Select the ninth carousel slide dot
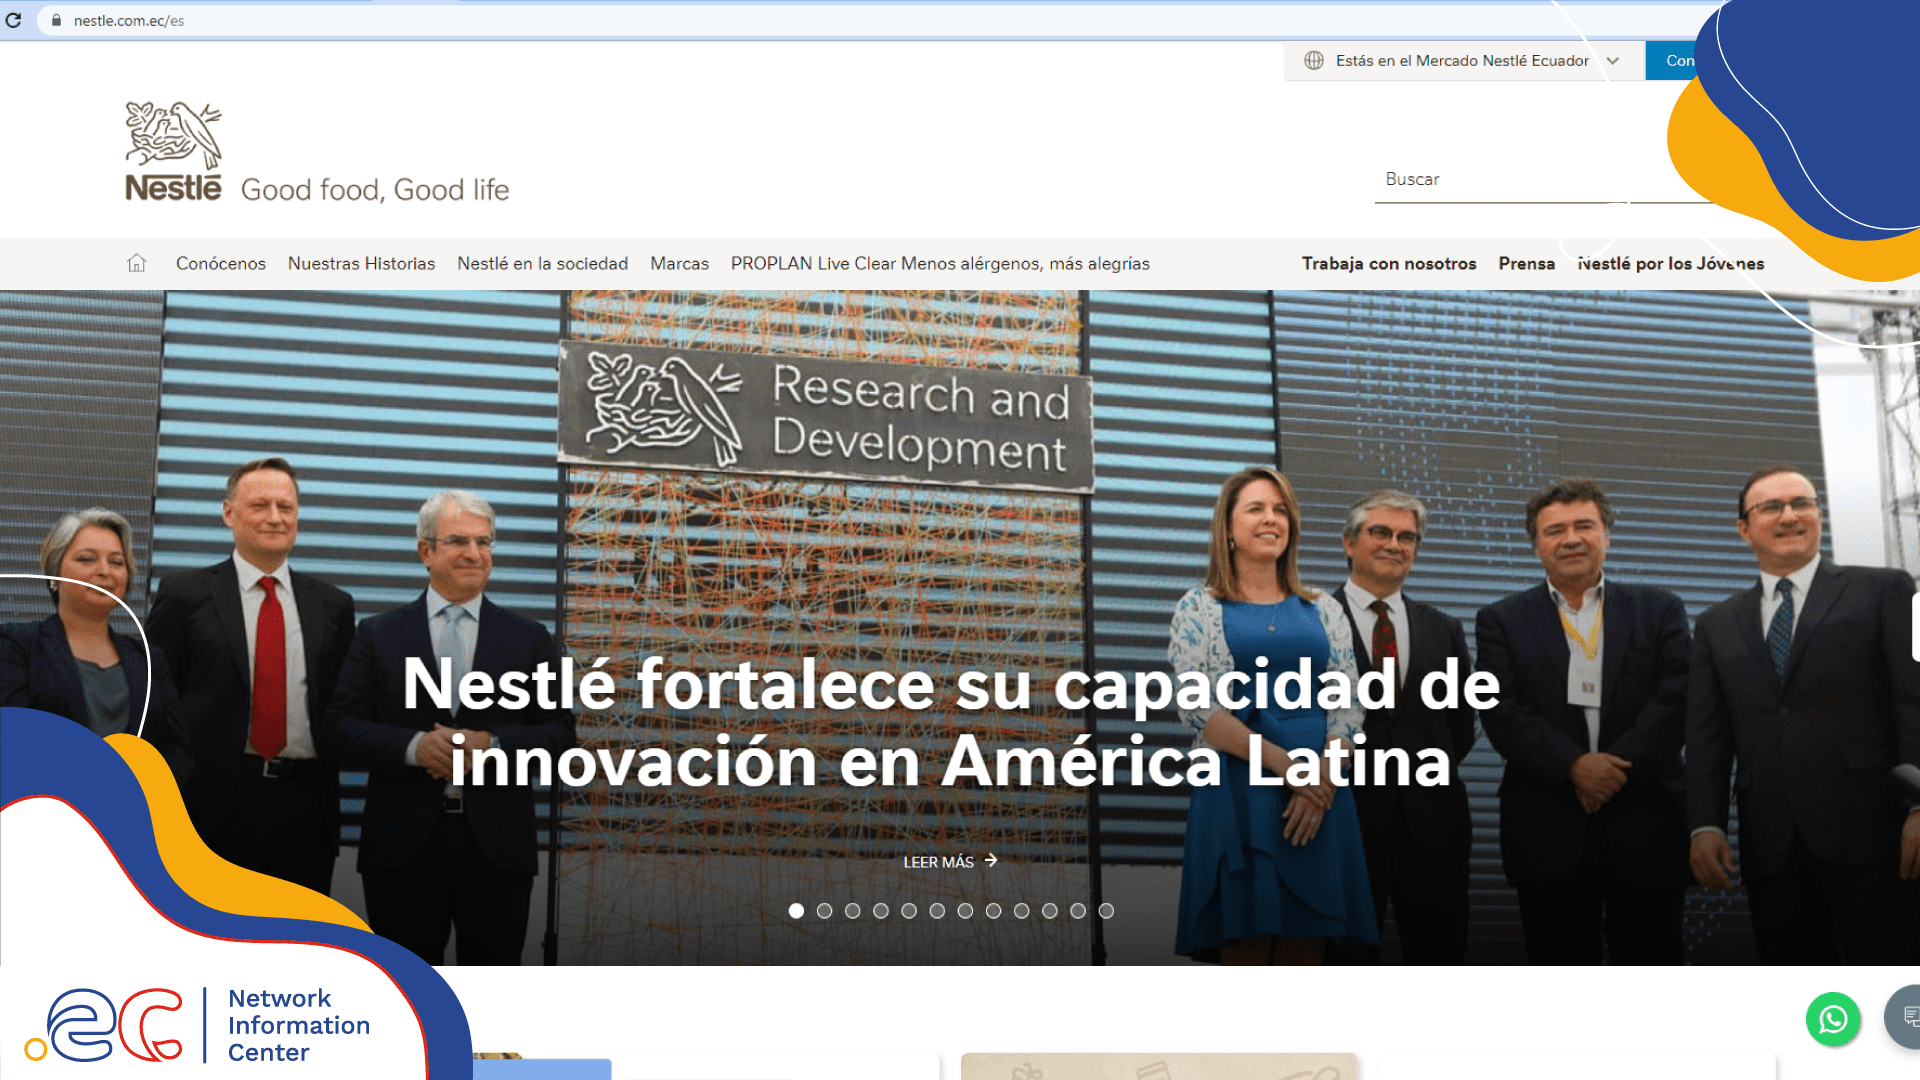Viewport: 1920px width, 1080px height. tap(1021, 911)
